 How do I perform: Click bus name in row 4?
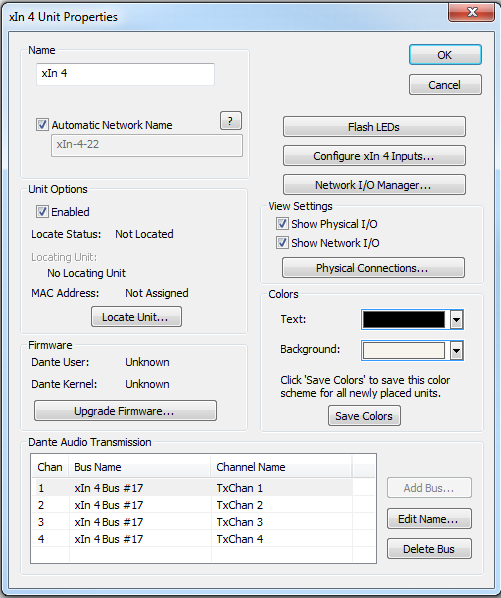(109, 539)
